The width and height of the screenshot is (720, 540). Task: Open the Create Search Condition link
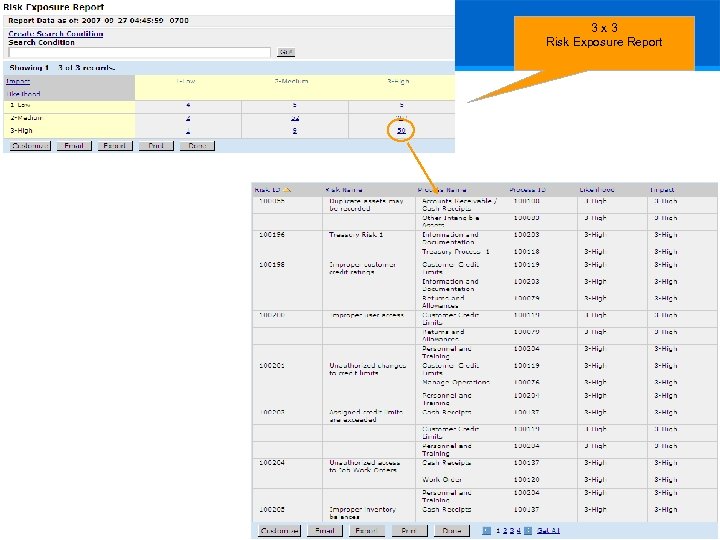(x=56, y=34)
